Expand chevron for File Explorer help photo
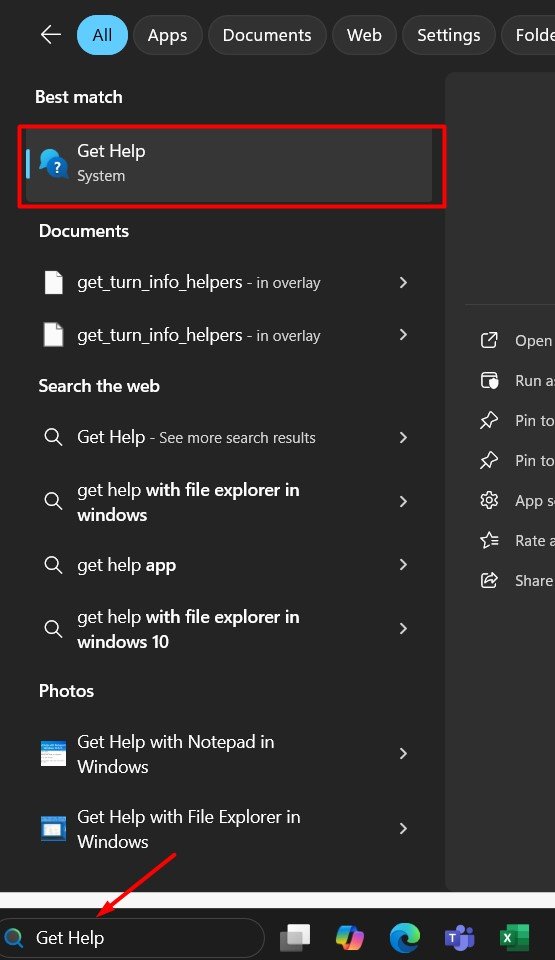 coord(403,828)
